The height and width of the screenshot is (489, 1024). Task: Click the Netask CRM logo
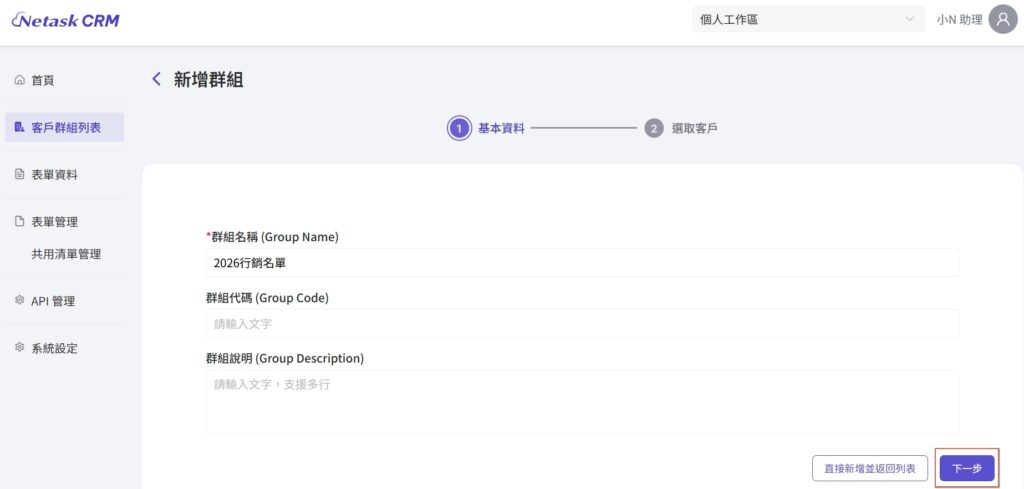point(65,20)
